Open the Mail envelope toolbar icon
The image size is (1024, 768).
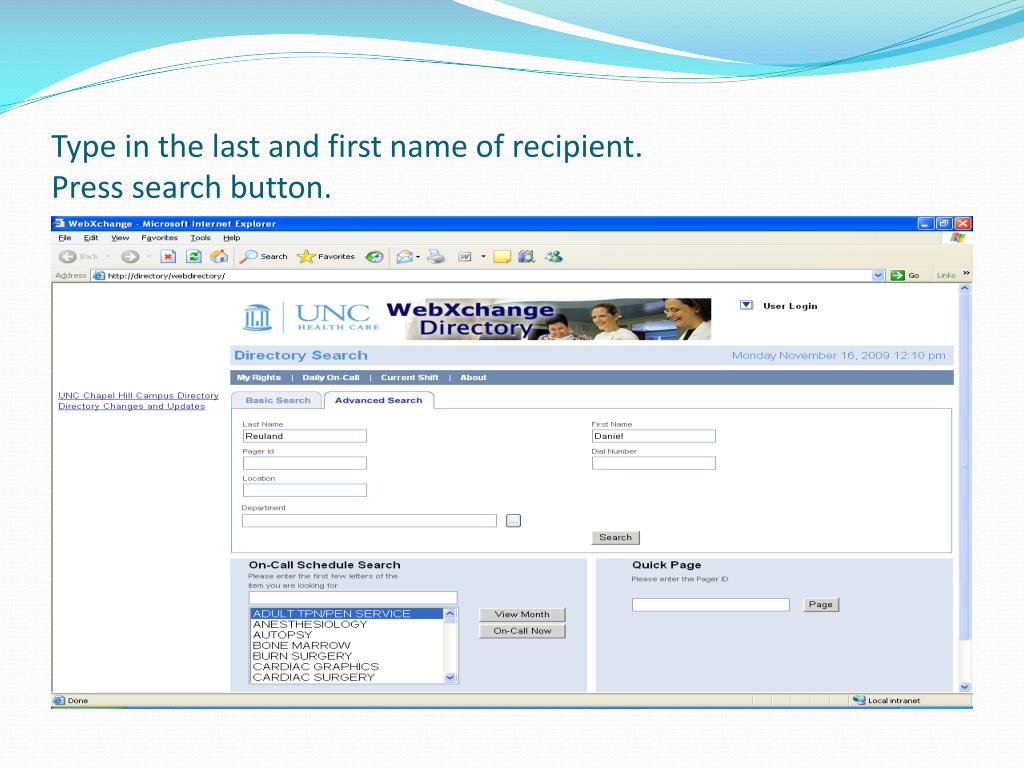coord(404,257)
